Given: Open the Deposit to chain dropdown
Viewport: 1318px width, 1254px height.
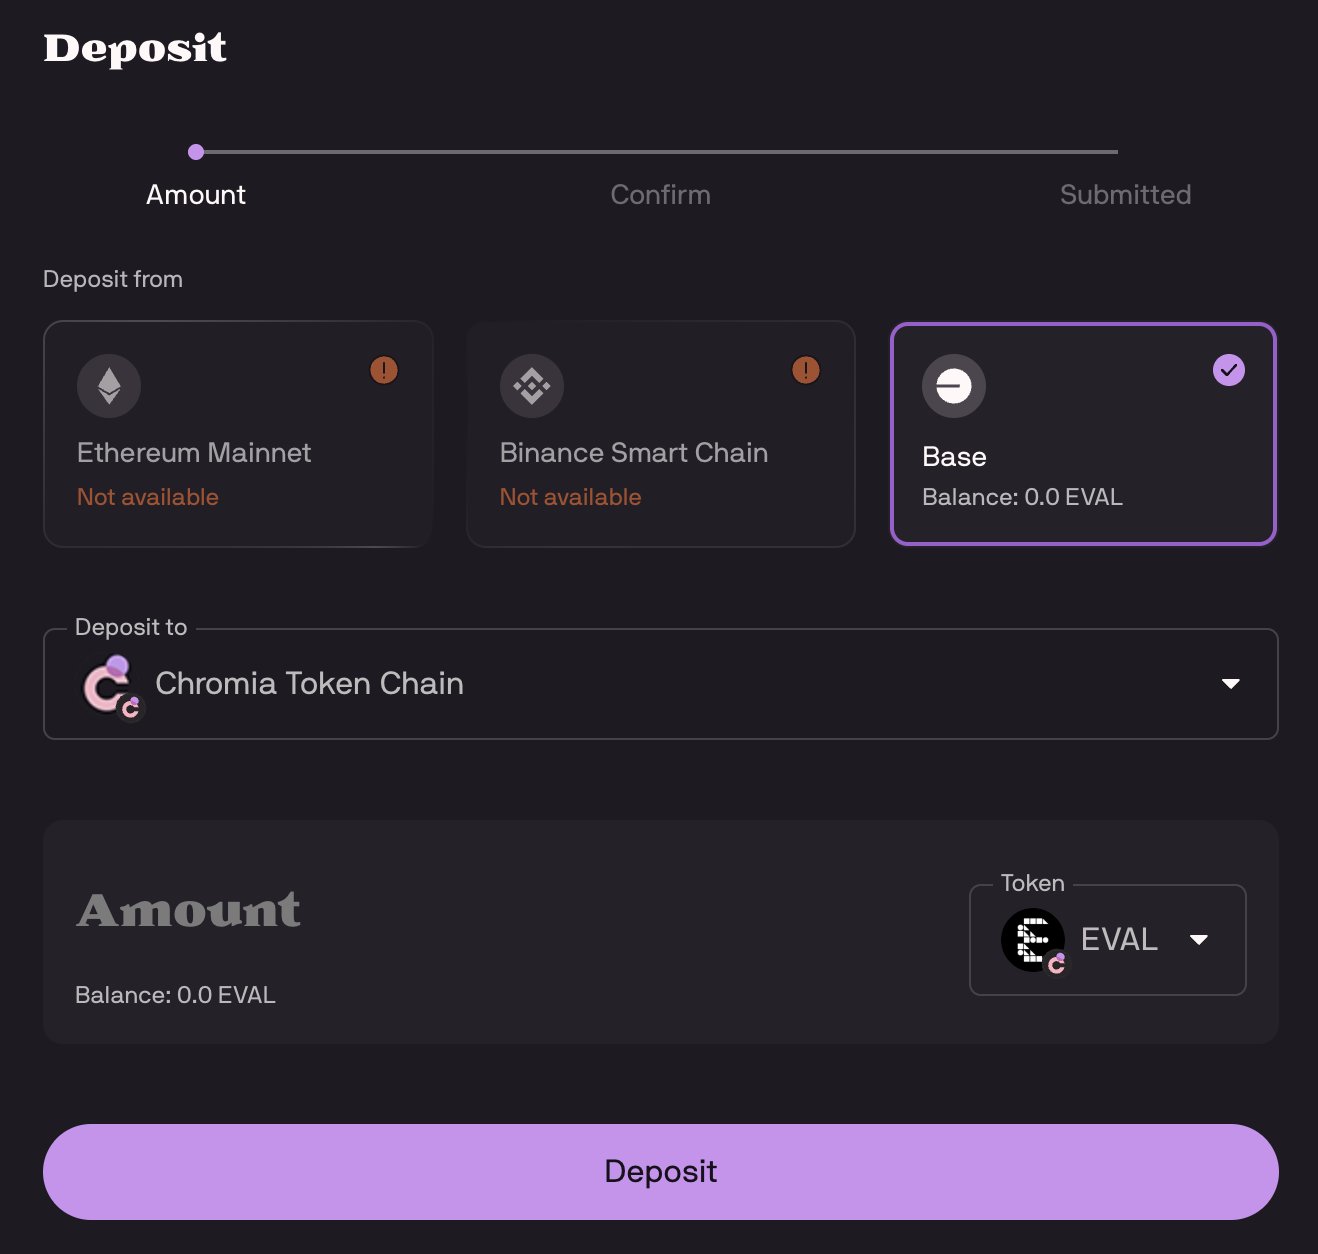Looking at the screenshot, I should click(660, 684).
